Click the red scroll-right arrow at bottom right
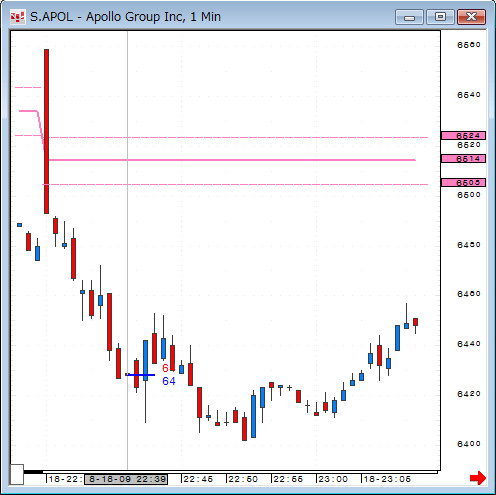Screen dimensions: 496x495 click(478, 478)
